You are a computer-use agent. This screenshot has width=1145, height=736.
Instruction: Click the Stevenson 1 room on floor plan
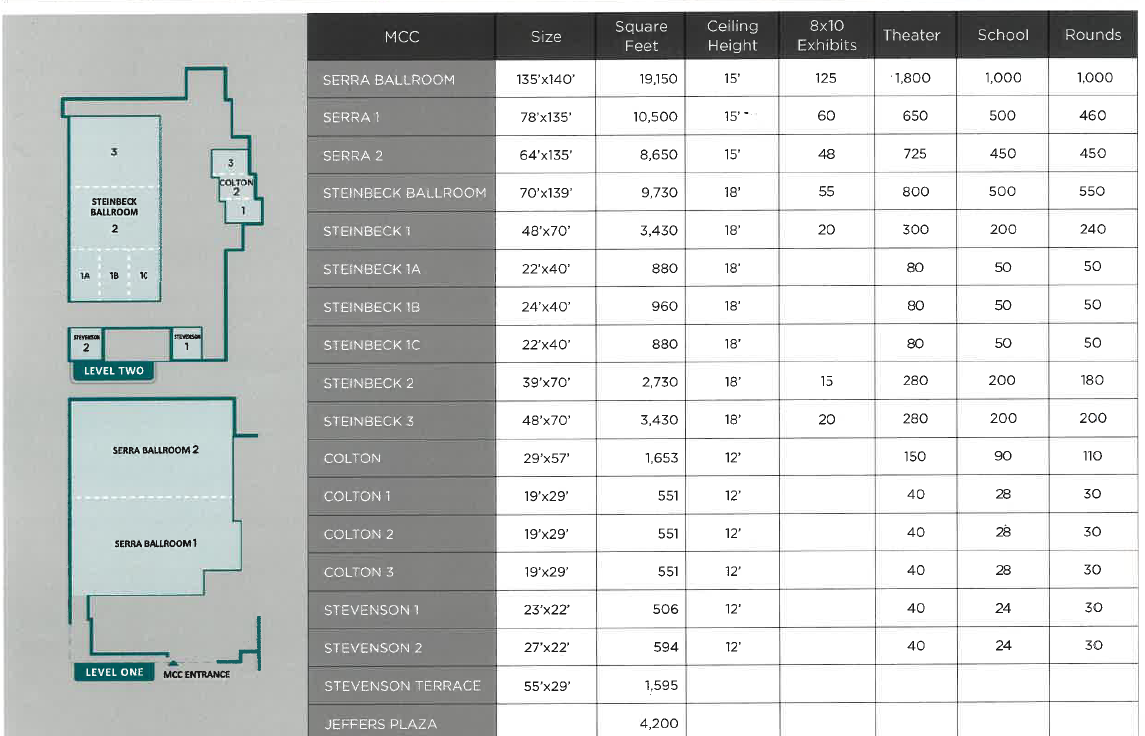click(x=187, y=343)
